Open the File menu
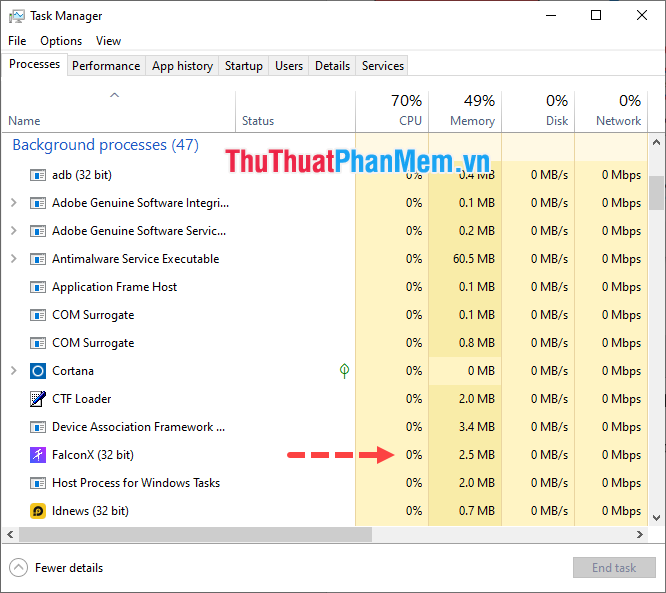The height and width of the screenshot is (593, 666). click(x=17, y=41)
